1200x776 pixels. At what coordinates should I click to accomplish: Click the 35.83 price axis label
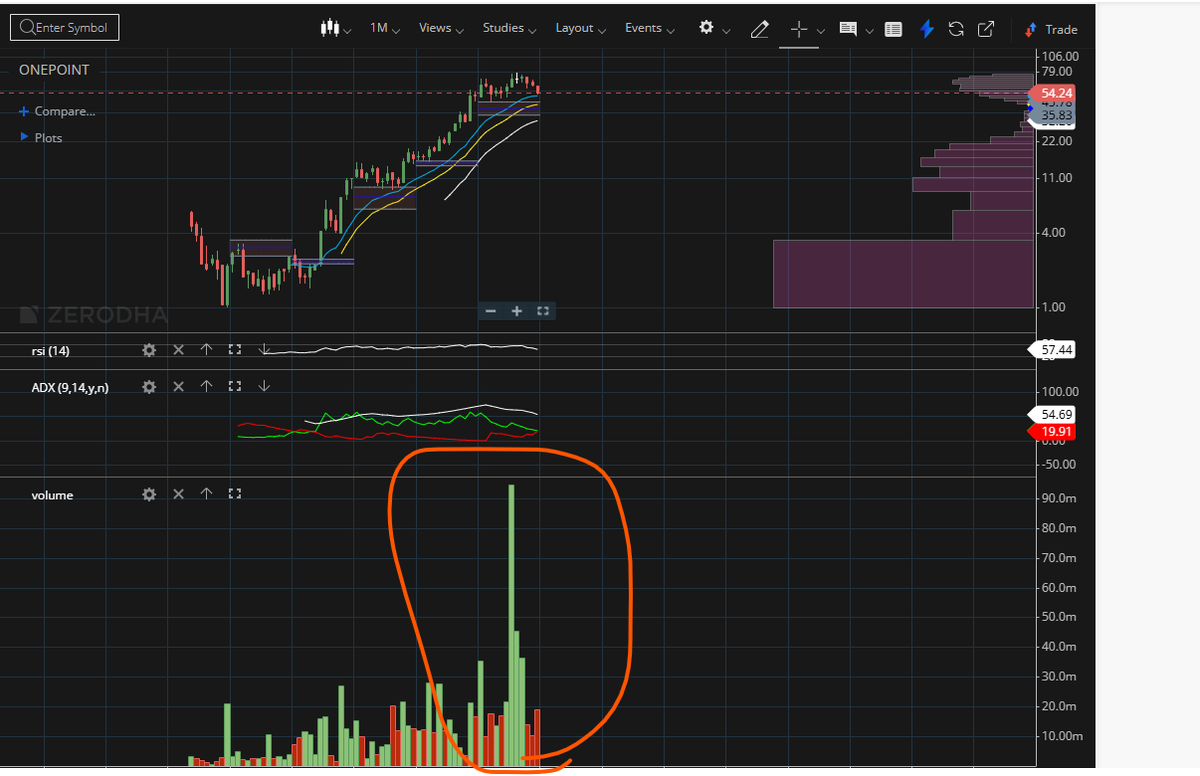coord(1056,116)
